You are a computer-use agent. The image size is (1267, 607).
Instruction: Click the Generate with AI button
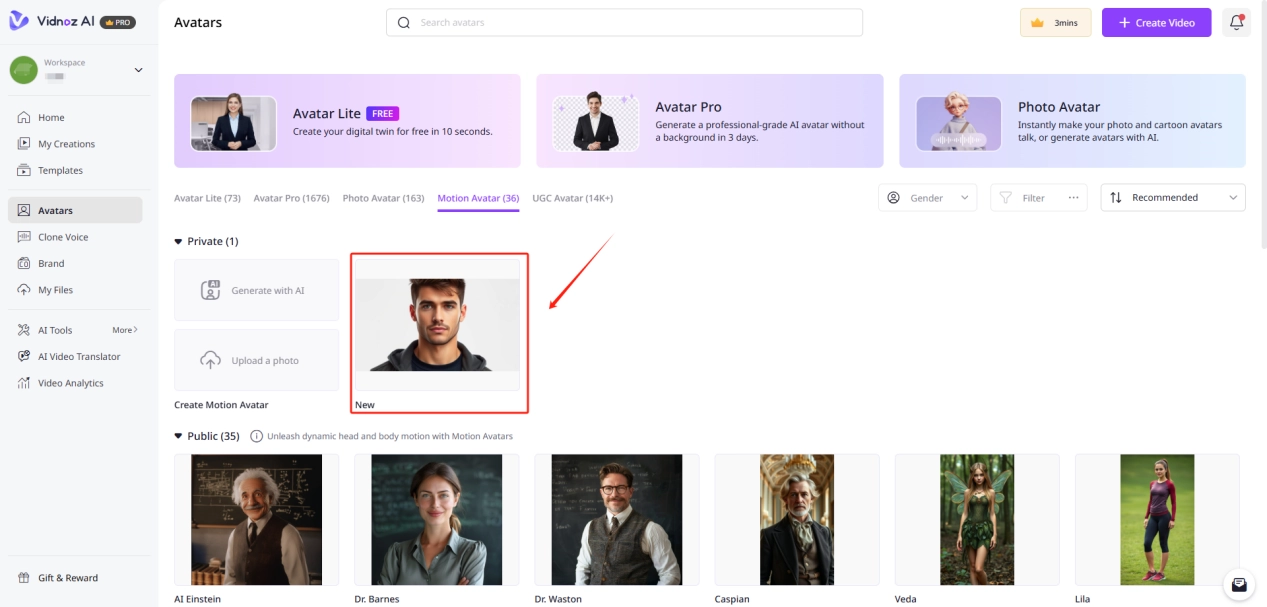(x=256, y=290)
